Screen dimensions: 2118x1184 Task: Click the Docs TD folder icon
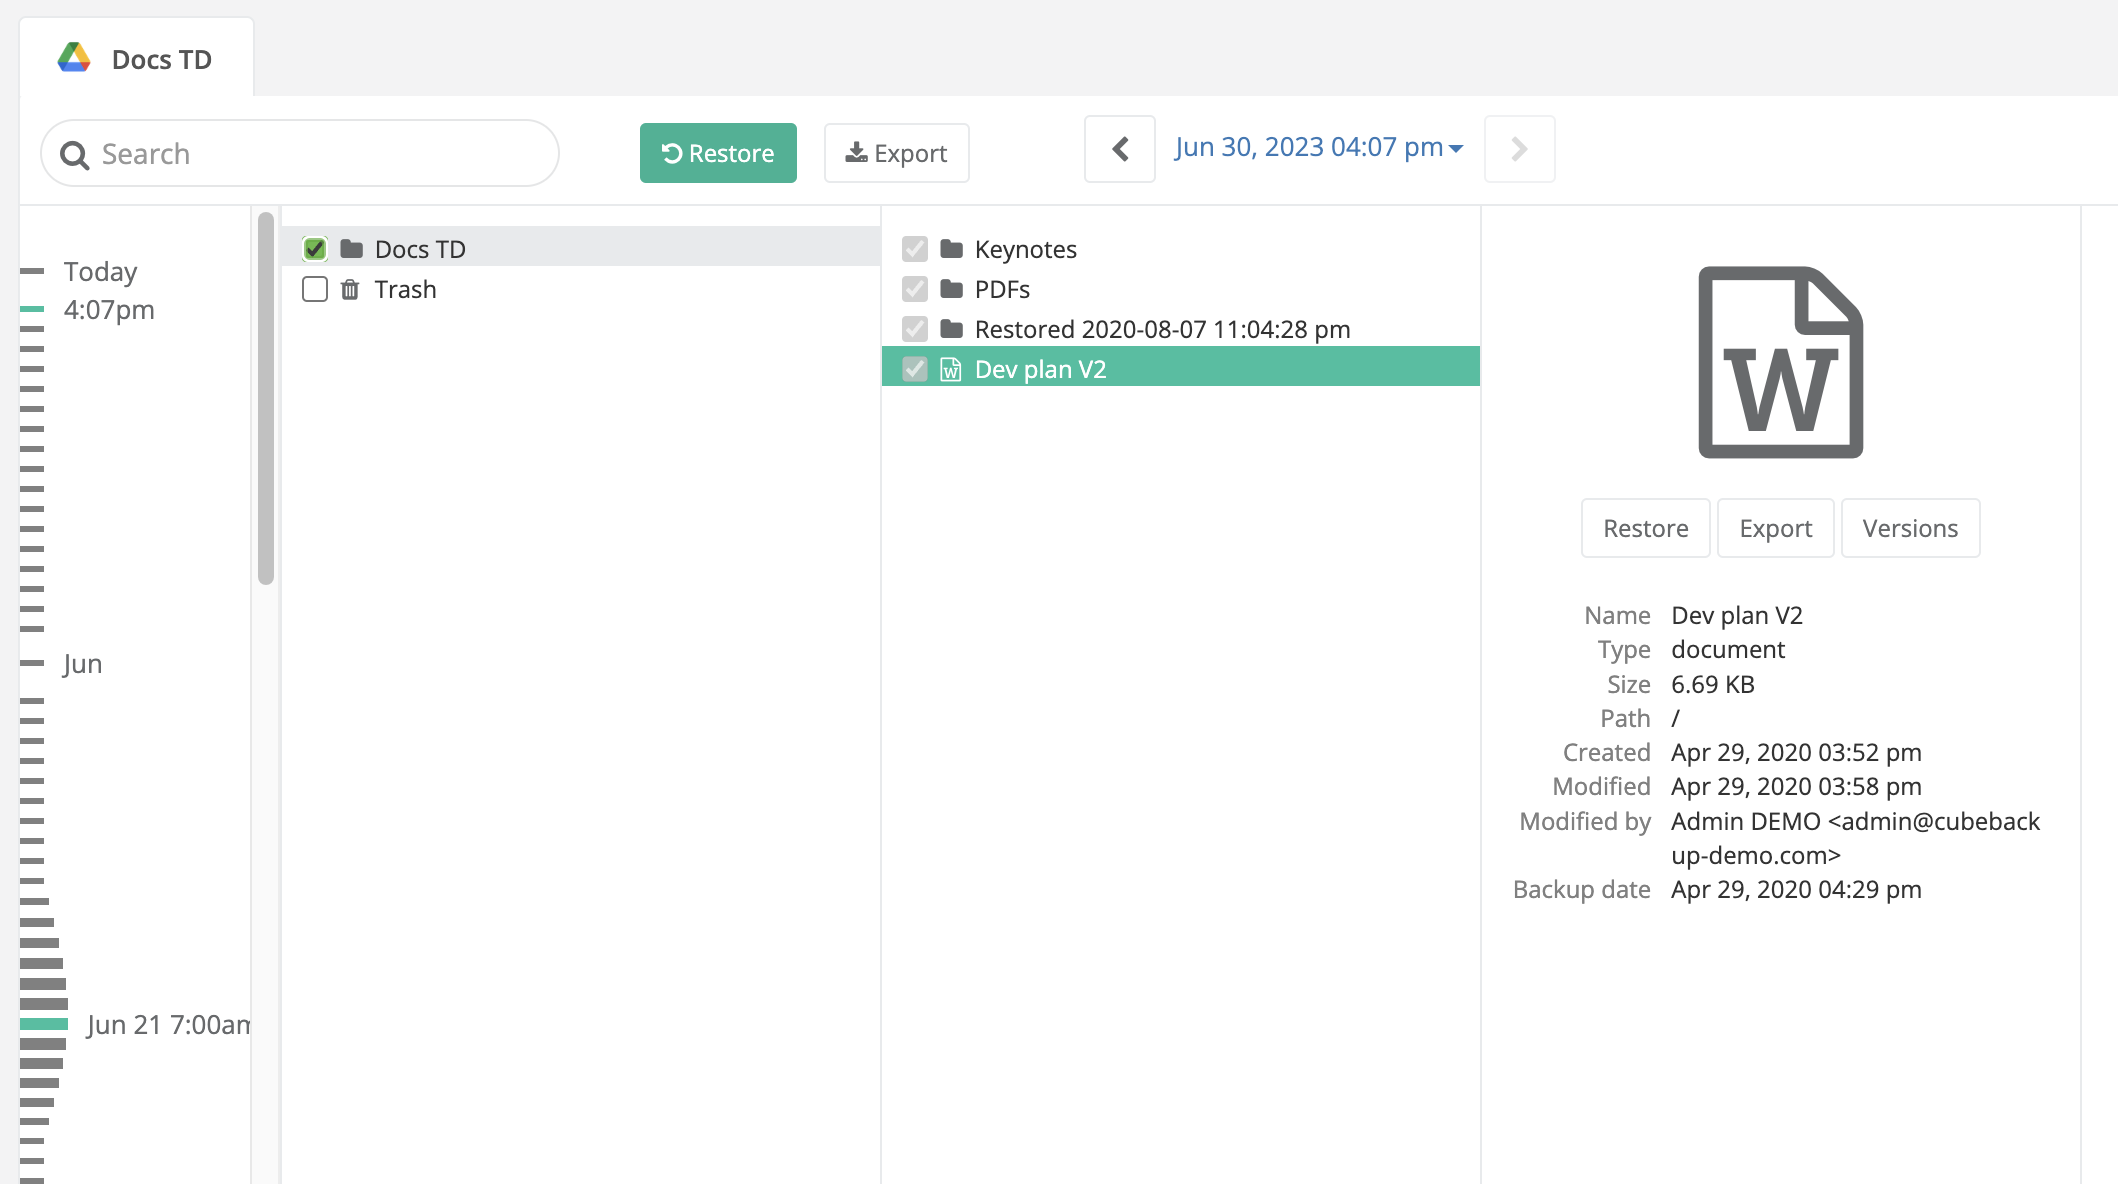click(x=350, y=248)
